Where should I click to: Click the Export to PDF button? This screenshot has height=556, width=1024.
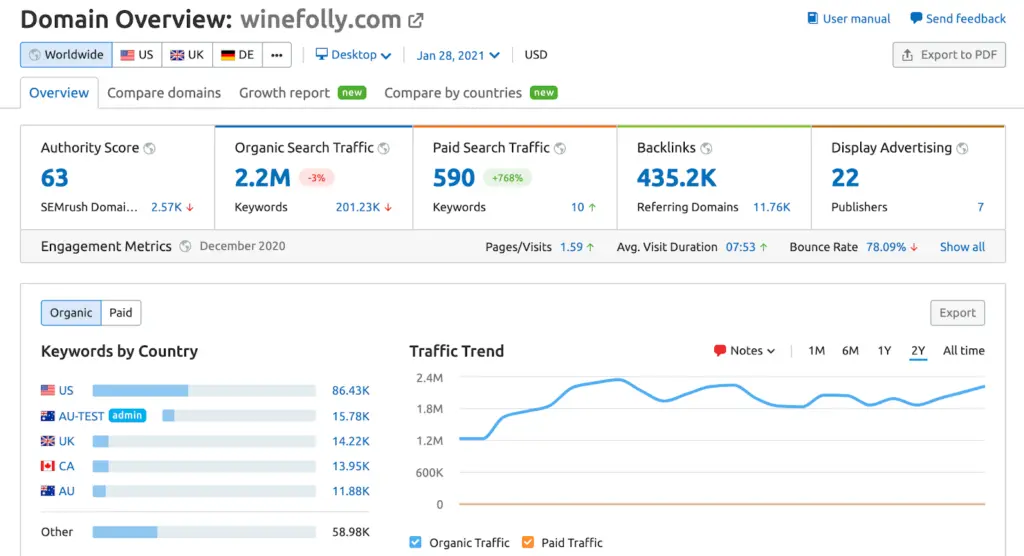[948, 55]
